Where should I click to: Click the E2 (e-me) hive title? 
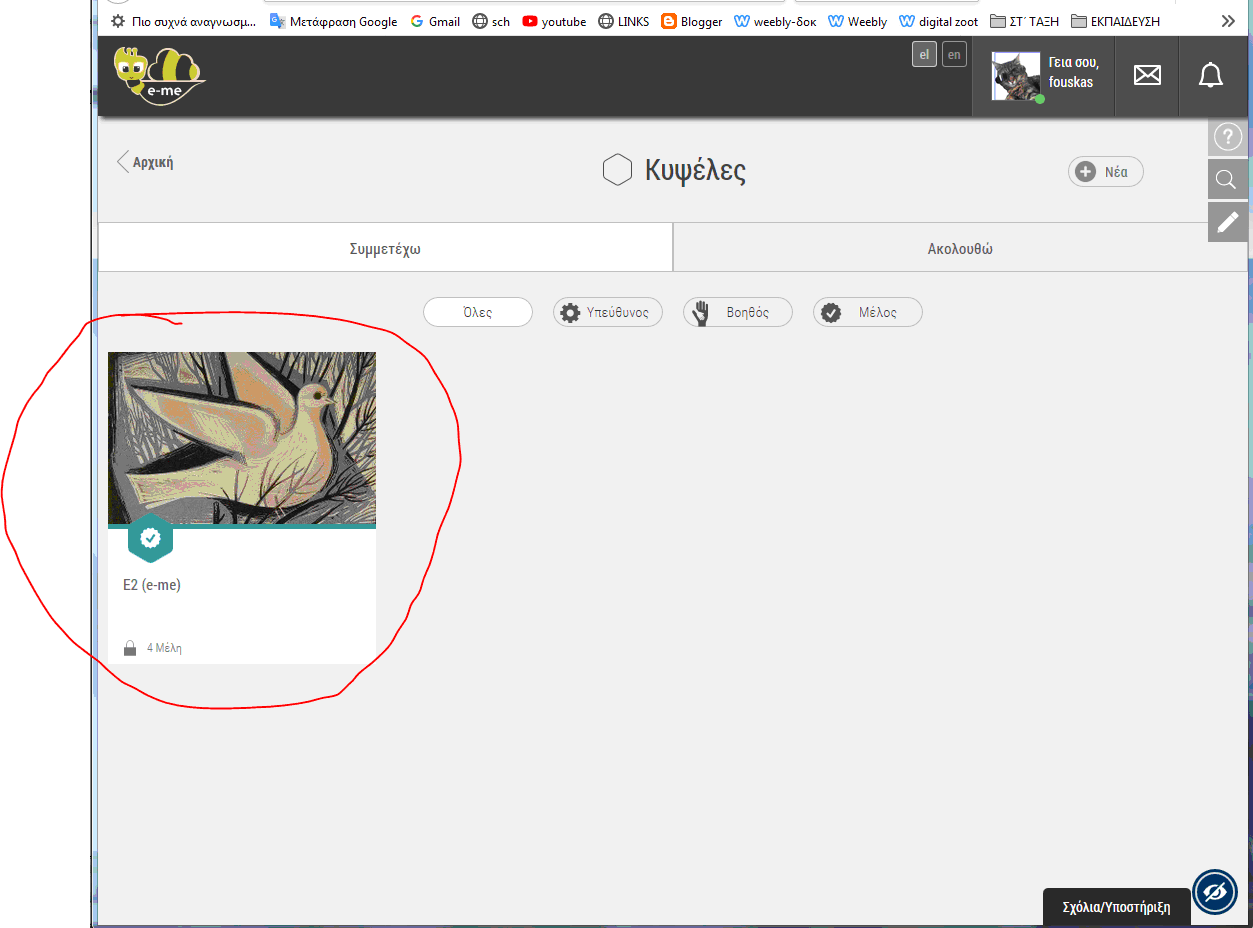click(152, 585)
